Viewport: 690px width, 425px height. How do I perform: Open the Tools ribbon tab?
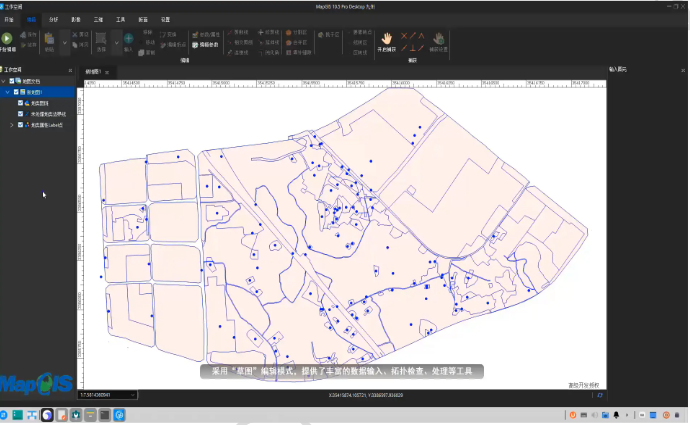click(x=121, y=20)
